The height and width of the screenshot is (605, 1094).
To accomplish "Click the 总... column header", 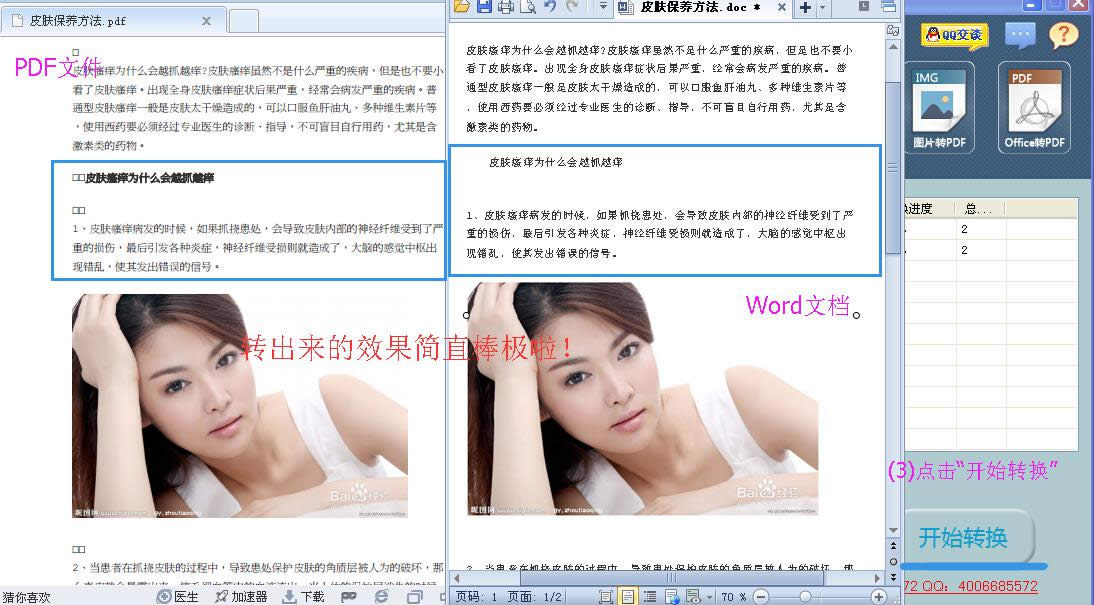I will [979, 209].
